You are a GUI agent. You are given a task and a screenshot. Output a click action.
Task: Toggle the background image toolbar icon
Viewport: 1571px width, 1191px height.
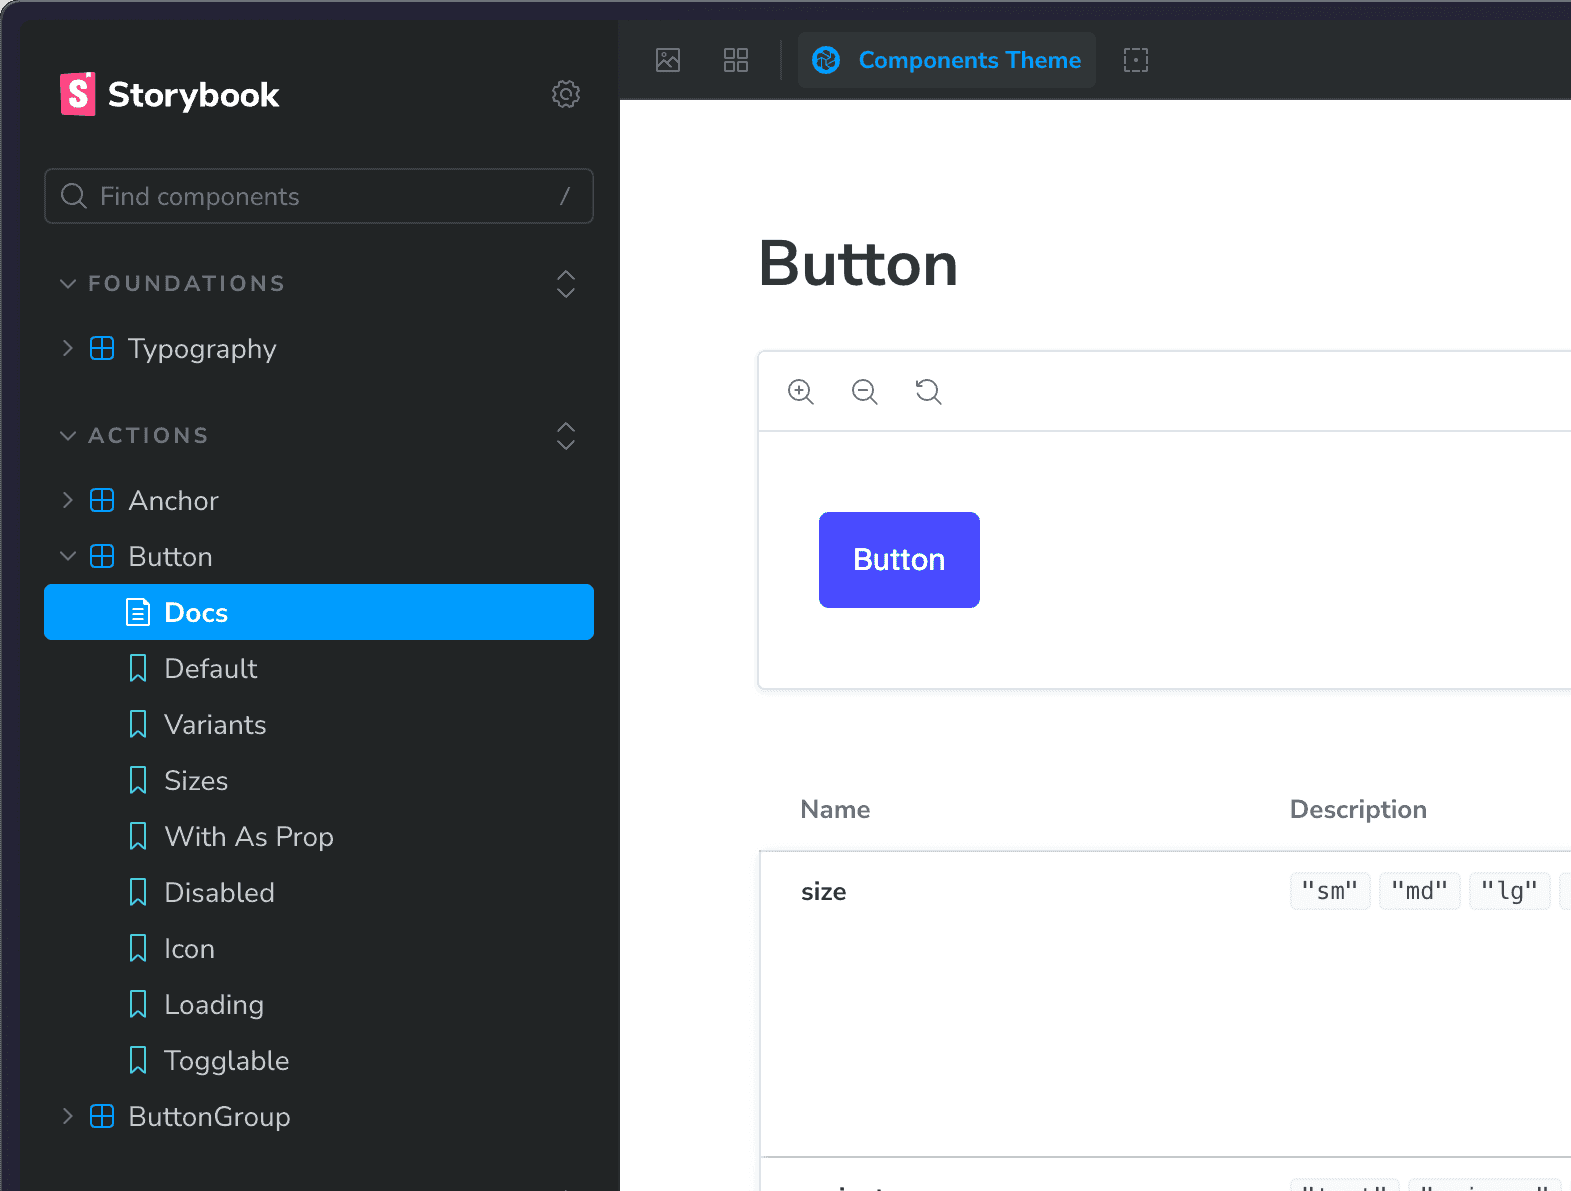[x=668, y=60]
